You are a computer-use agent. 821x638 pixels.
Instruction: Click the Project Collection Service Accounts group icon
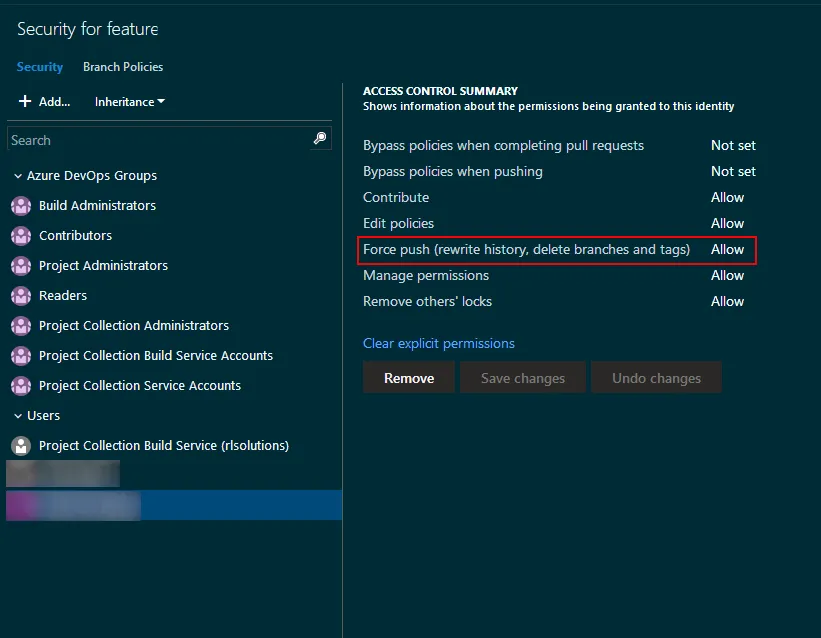point(21,385)
